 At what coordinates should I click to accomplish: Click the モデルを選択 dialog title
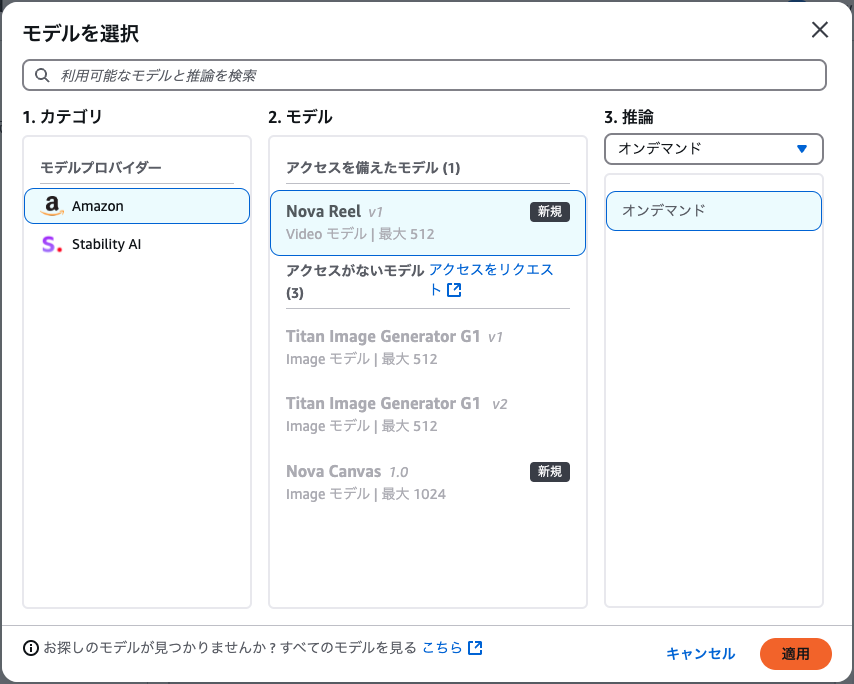81,33
